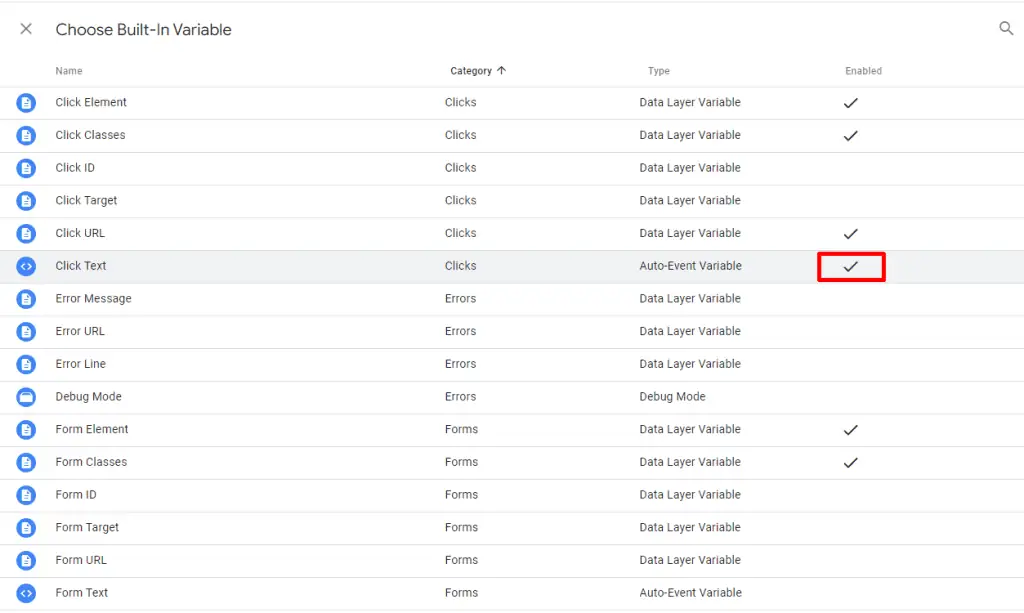Click the Error Message row icon
The height and width of the screenshot is (613, 1024).
point(26,299)
